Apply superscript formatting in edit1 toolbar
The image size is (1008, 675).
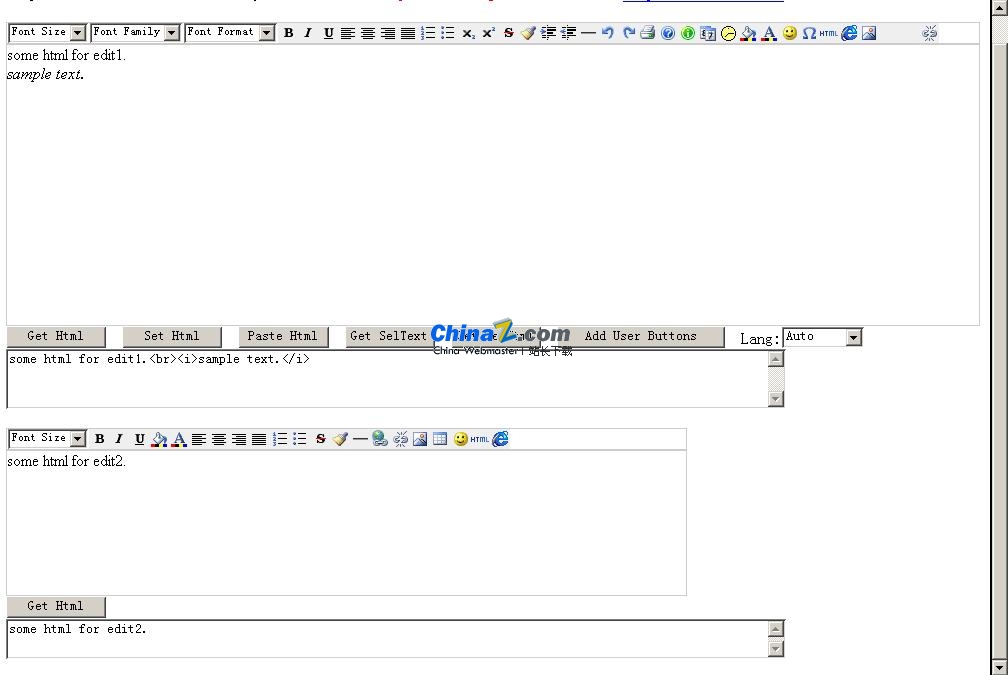(489, 33)
